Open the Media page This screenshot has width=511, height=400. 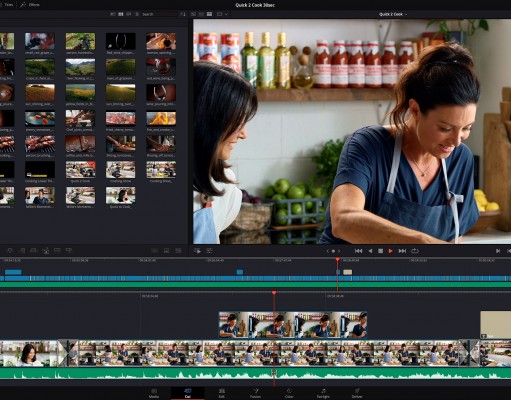click(x=154, y=393)
